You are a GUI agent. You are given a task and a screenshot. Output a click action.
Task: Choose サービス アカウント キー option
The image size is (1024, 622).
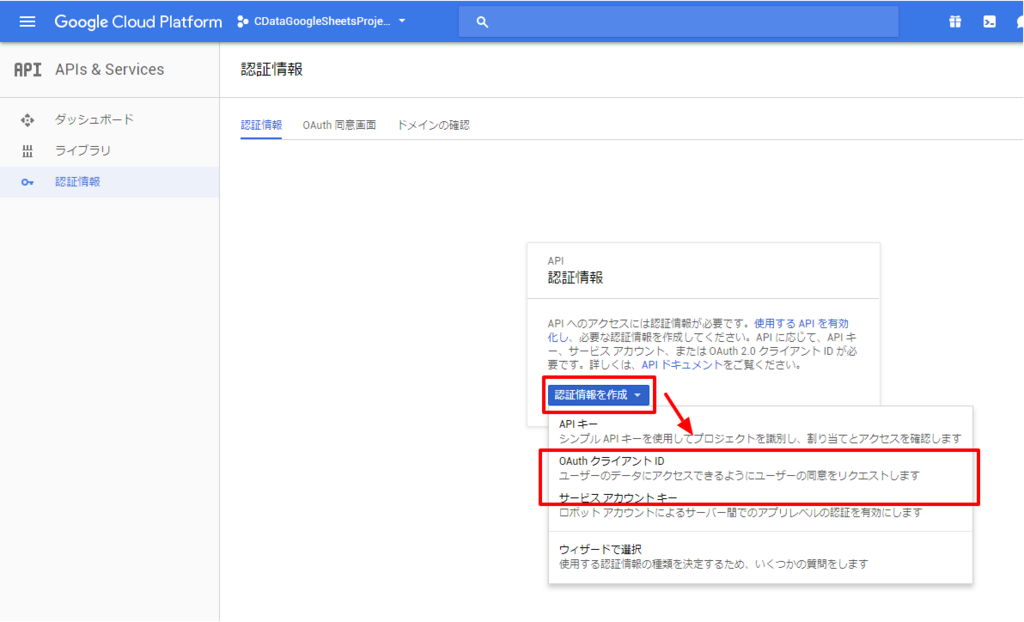[760, 505]
